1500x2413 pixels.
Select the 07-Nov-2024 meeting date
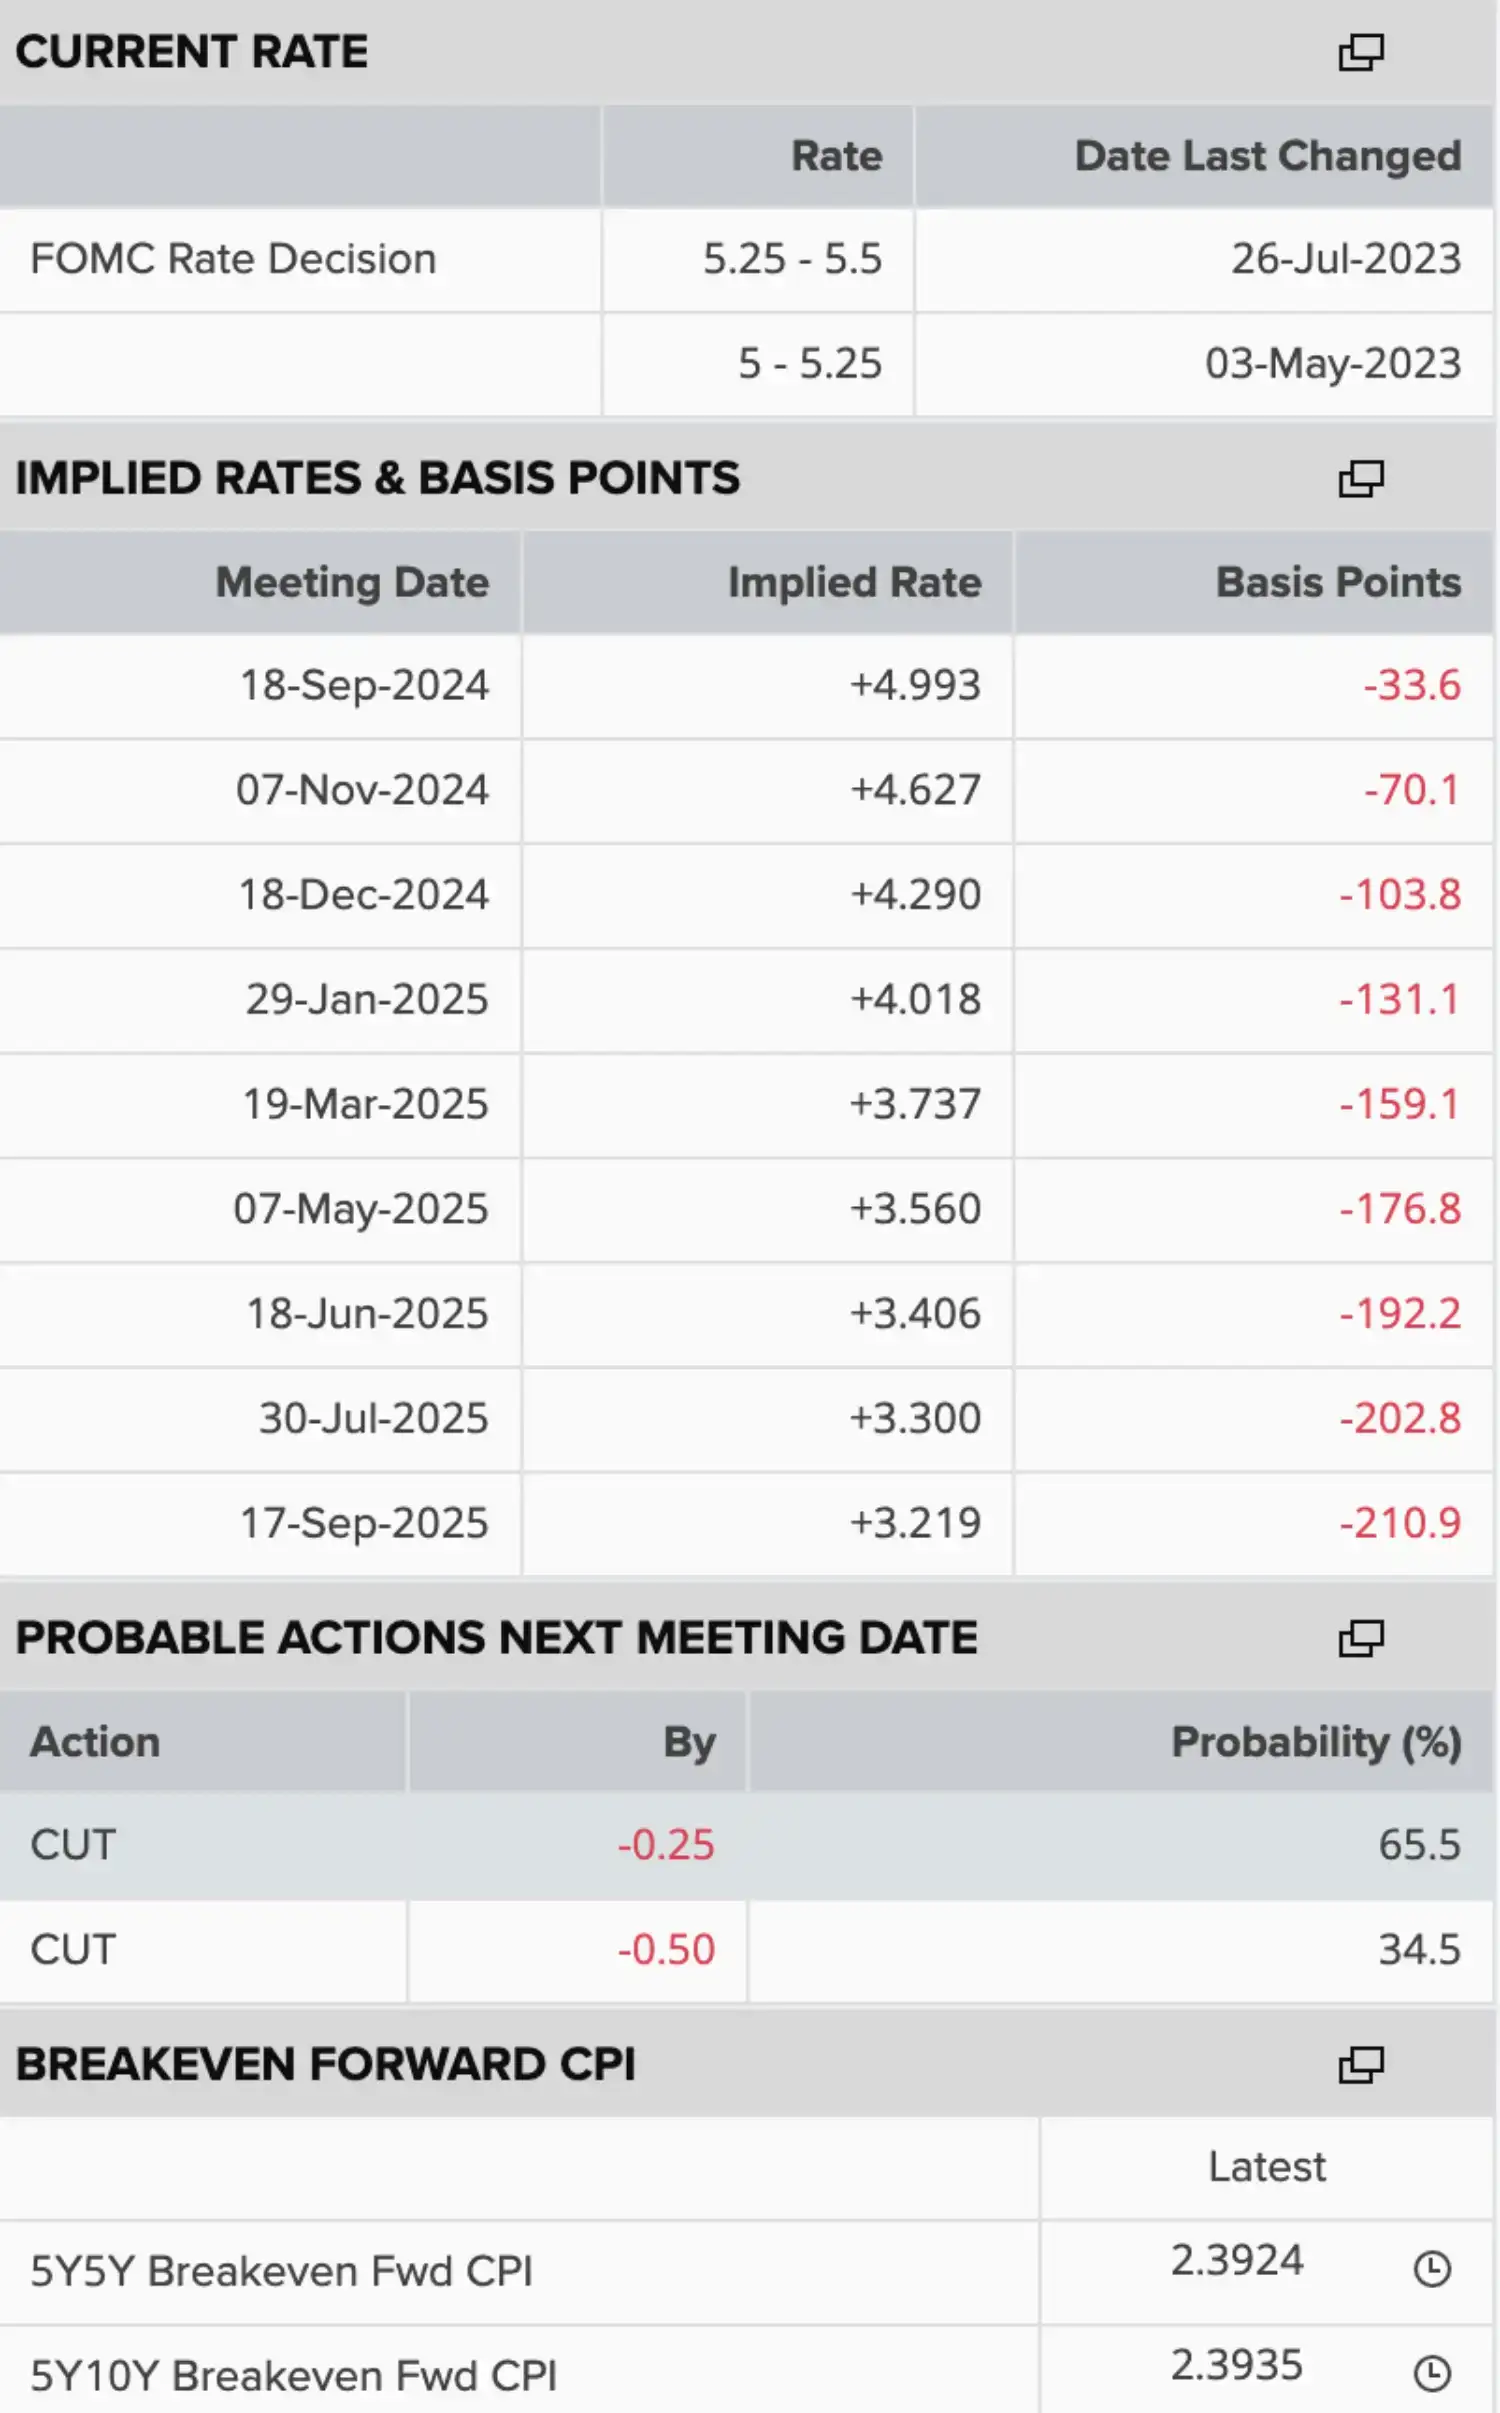tap(362, 790)
